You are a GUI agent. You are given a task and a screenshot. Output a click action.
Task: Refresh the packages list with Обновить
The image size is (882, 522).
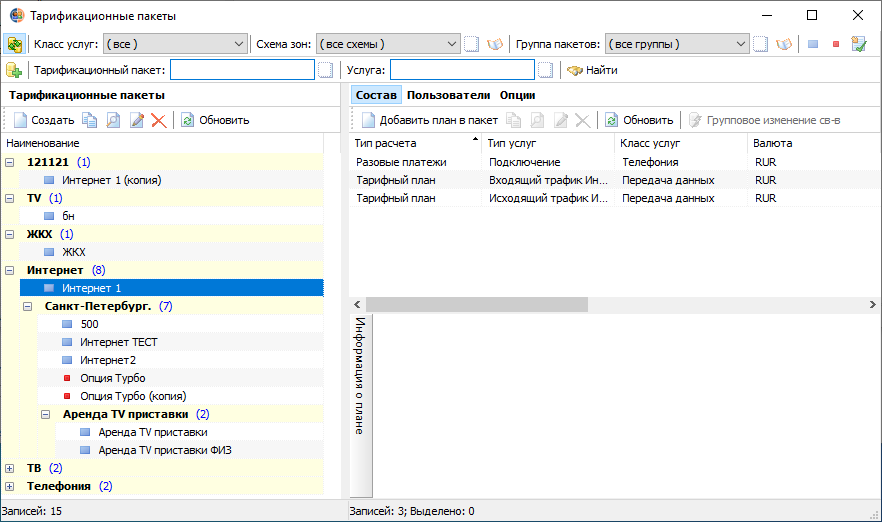click(215, 120)
